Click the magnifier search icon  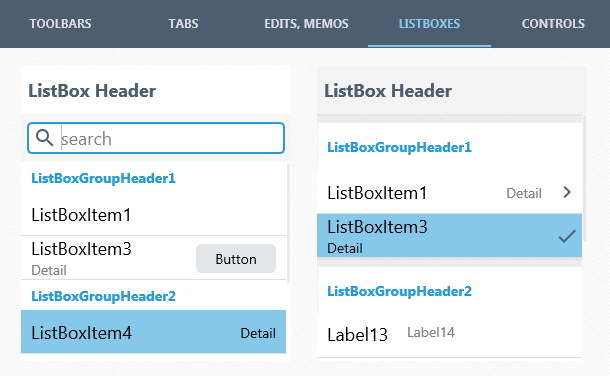click(44, 138)
